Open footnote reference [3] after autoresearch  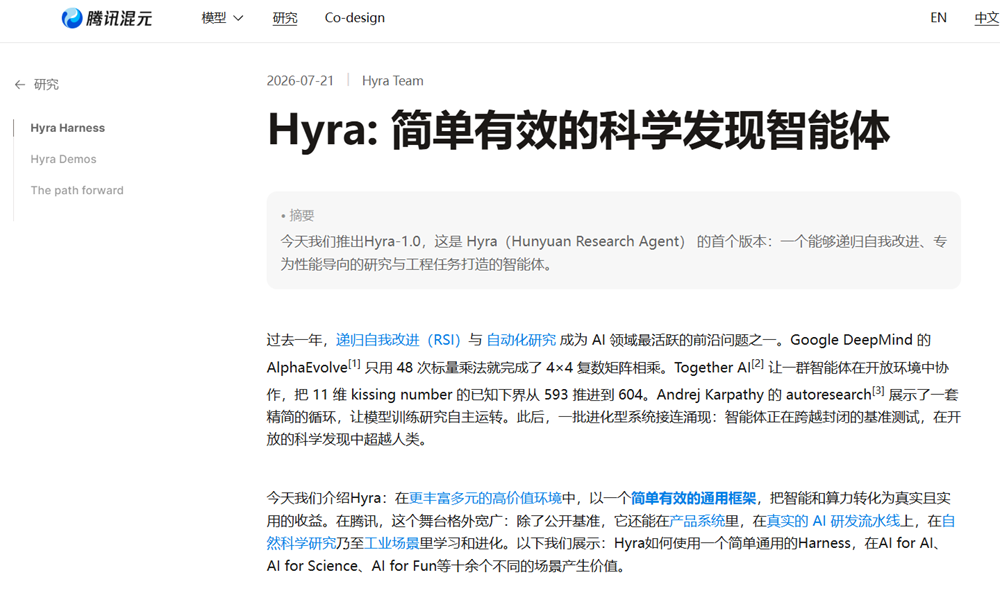tap(878, 390)
